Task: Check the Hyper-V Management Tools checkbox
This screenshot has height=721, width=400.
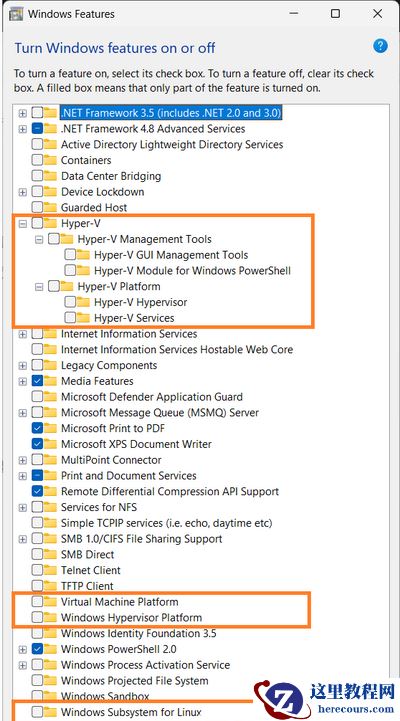Action: (54, 239)
